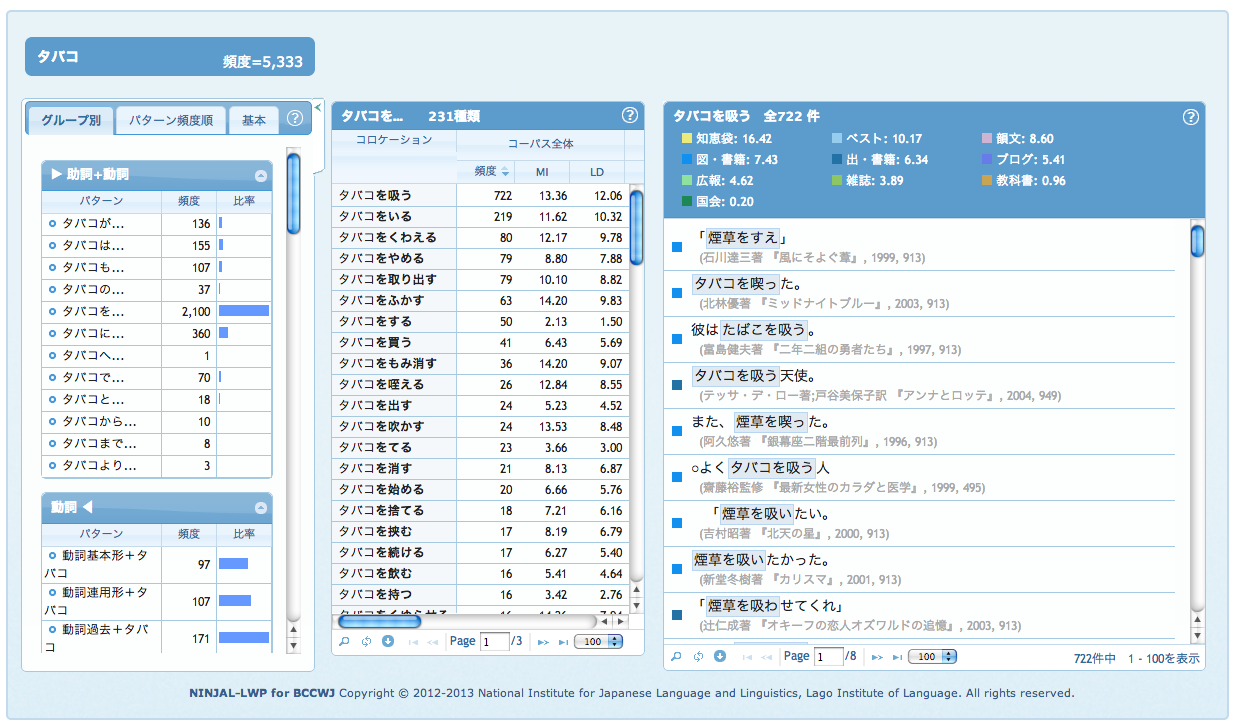Go to next page in collocation panel pager
This screenshot has width=1235, height=728.
(x=543, y=641)
